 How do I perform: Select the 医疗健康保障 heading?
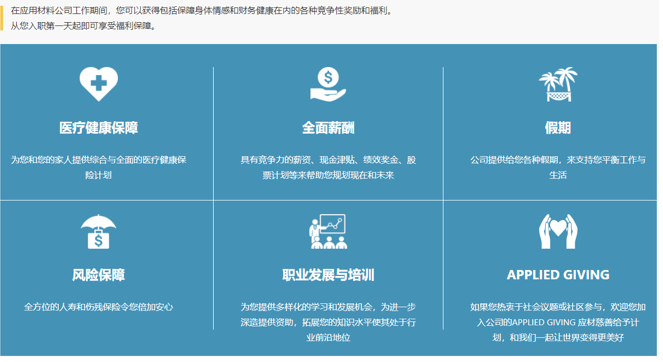pos(99,128)
